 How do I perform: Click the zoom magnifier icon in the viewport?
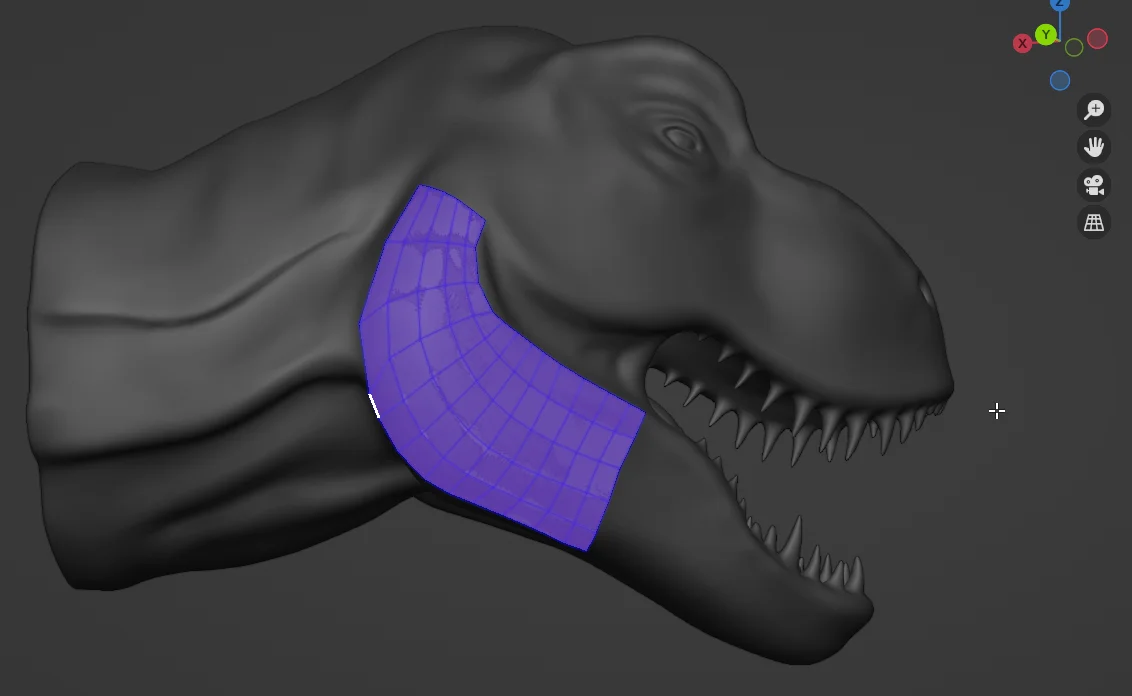1094,109
